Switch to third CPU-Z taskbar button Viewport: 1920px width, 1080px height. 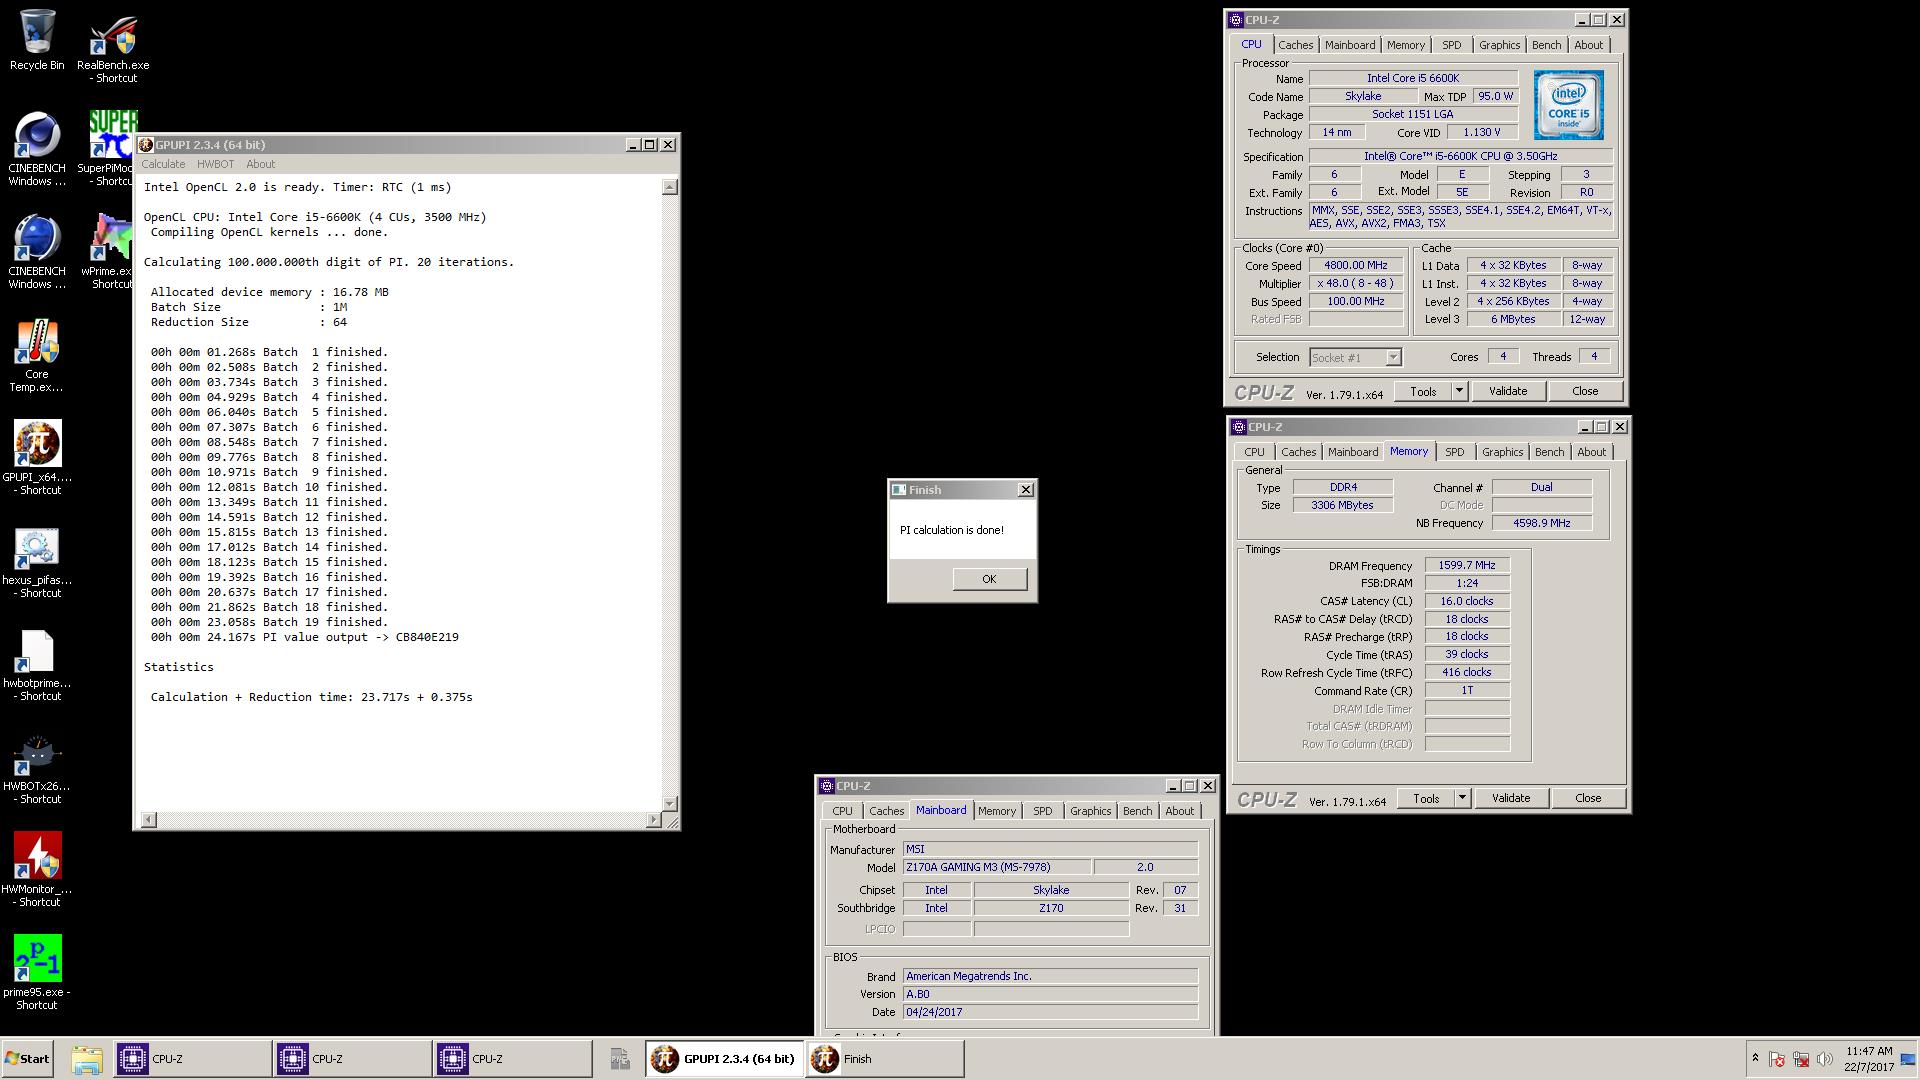[x=511, y=1059]
